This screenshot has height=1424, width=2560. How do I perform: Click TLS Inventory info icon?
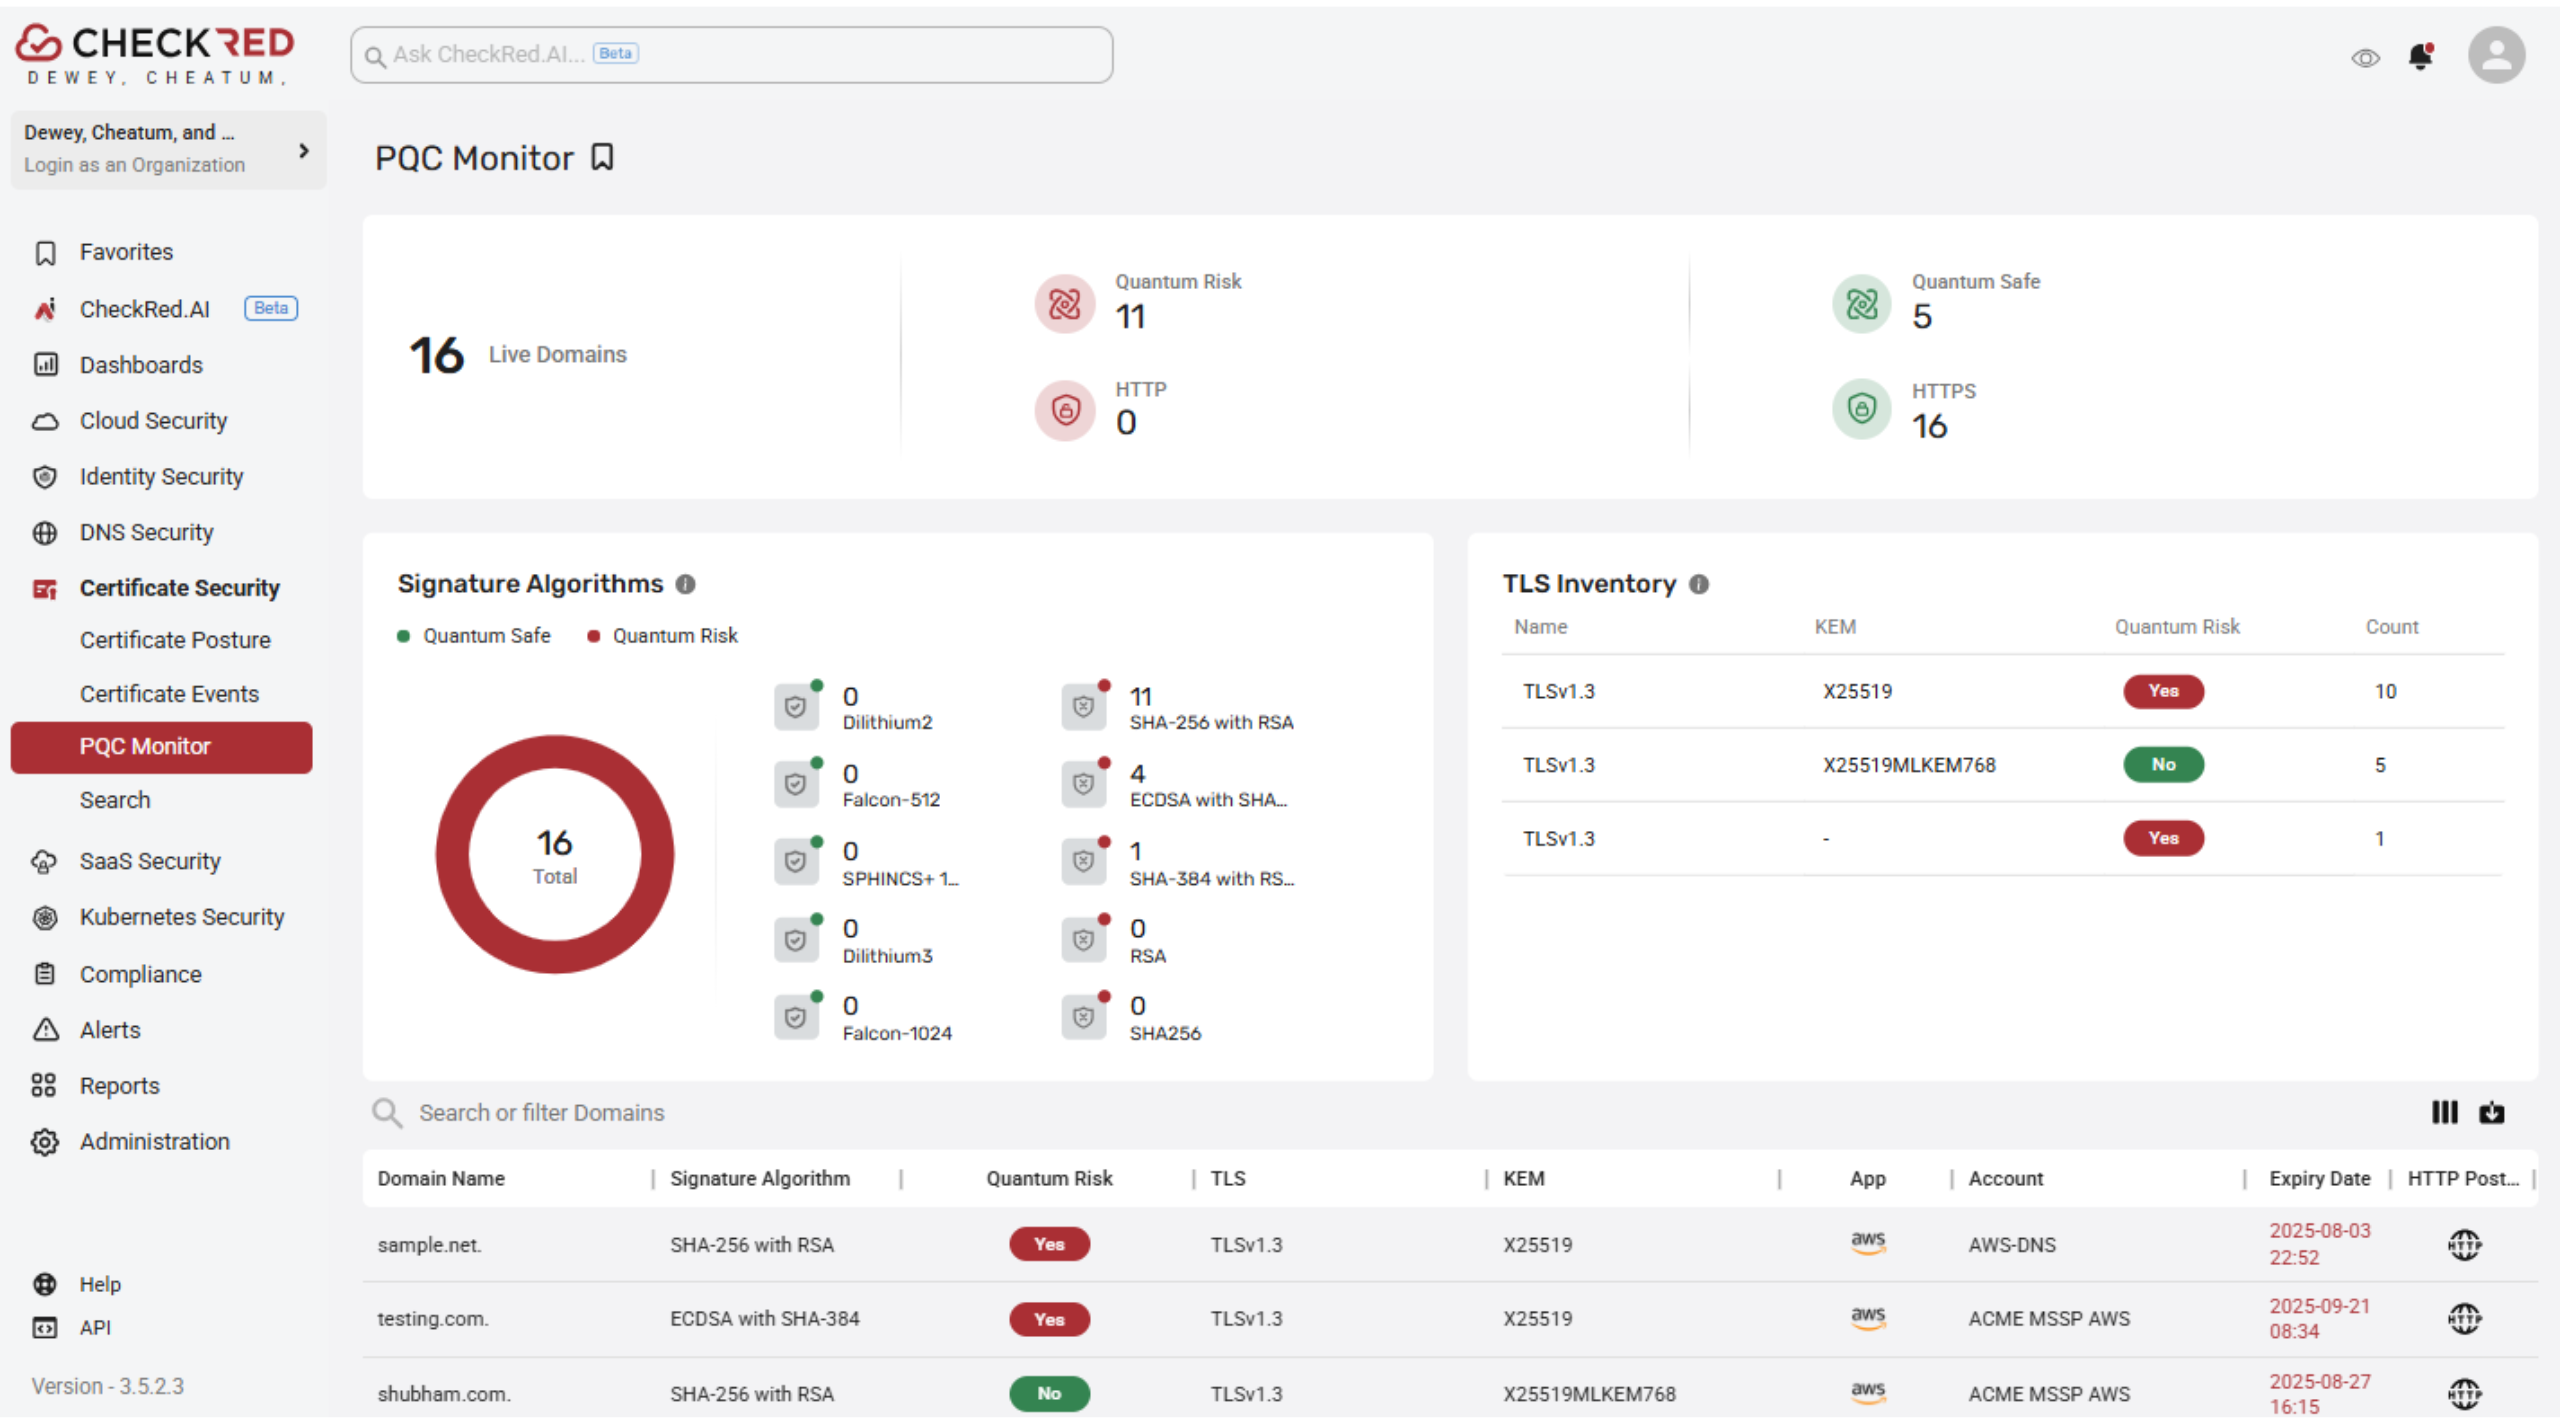point(1699,584)
